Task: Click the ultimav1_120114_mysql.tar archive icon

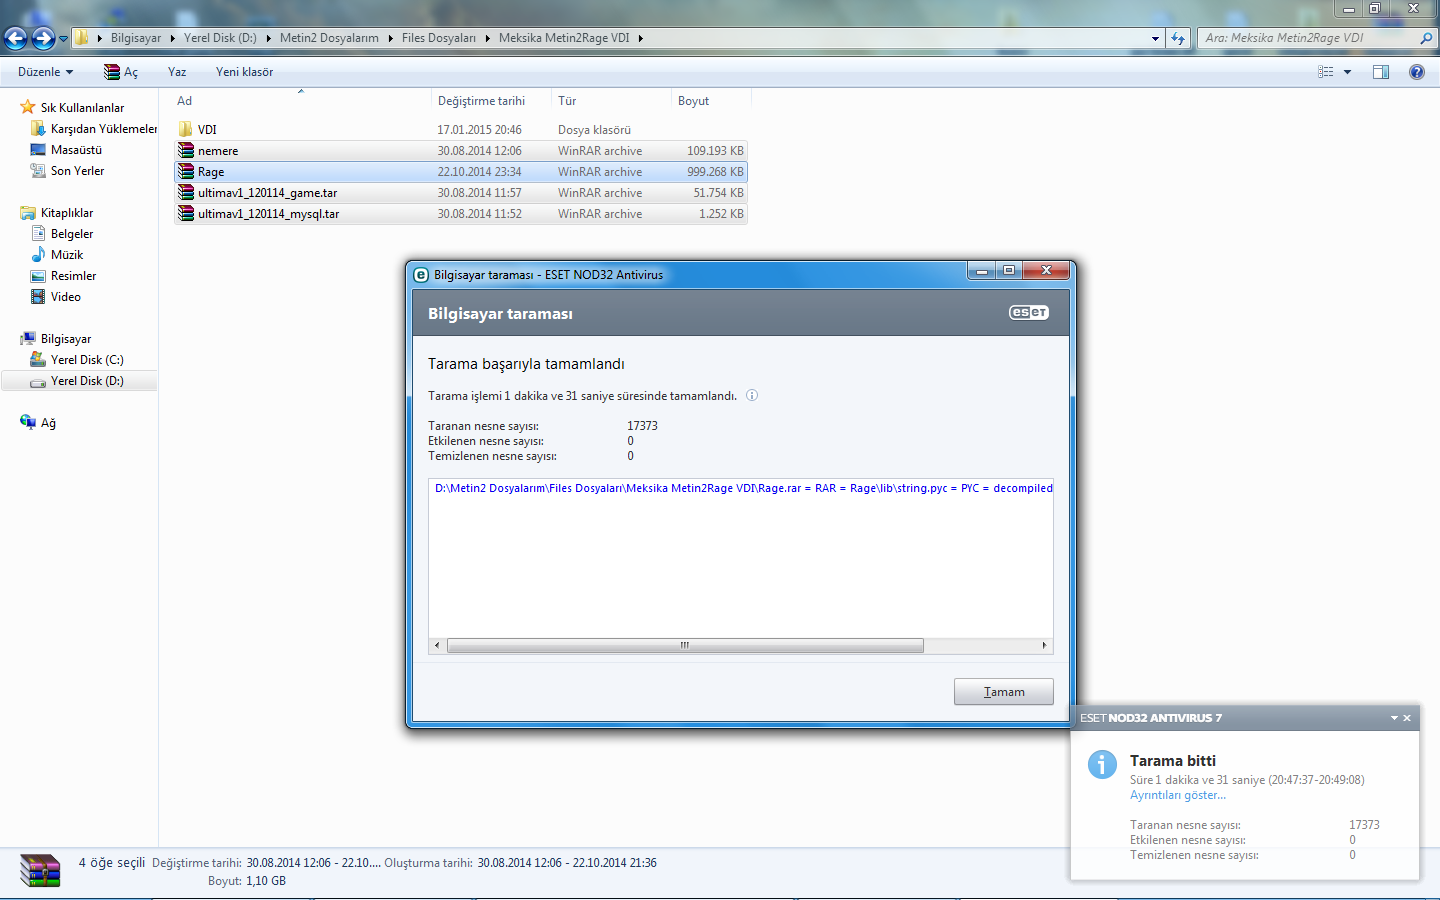Action: coord(186,213)
